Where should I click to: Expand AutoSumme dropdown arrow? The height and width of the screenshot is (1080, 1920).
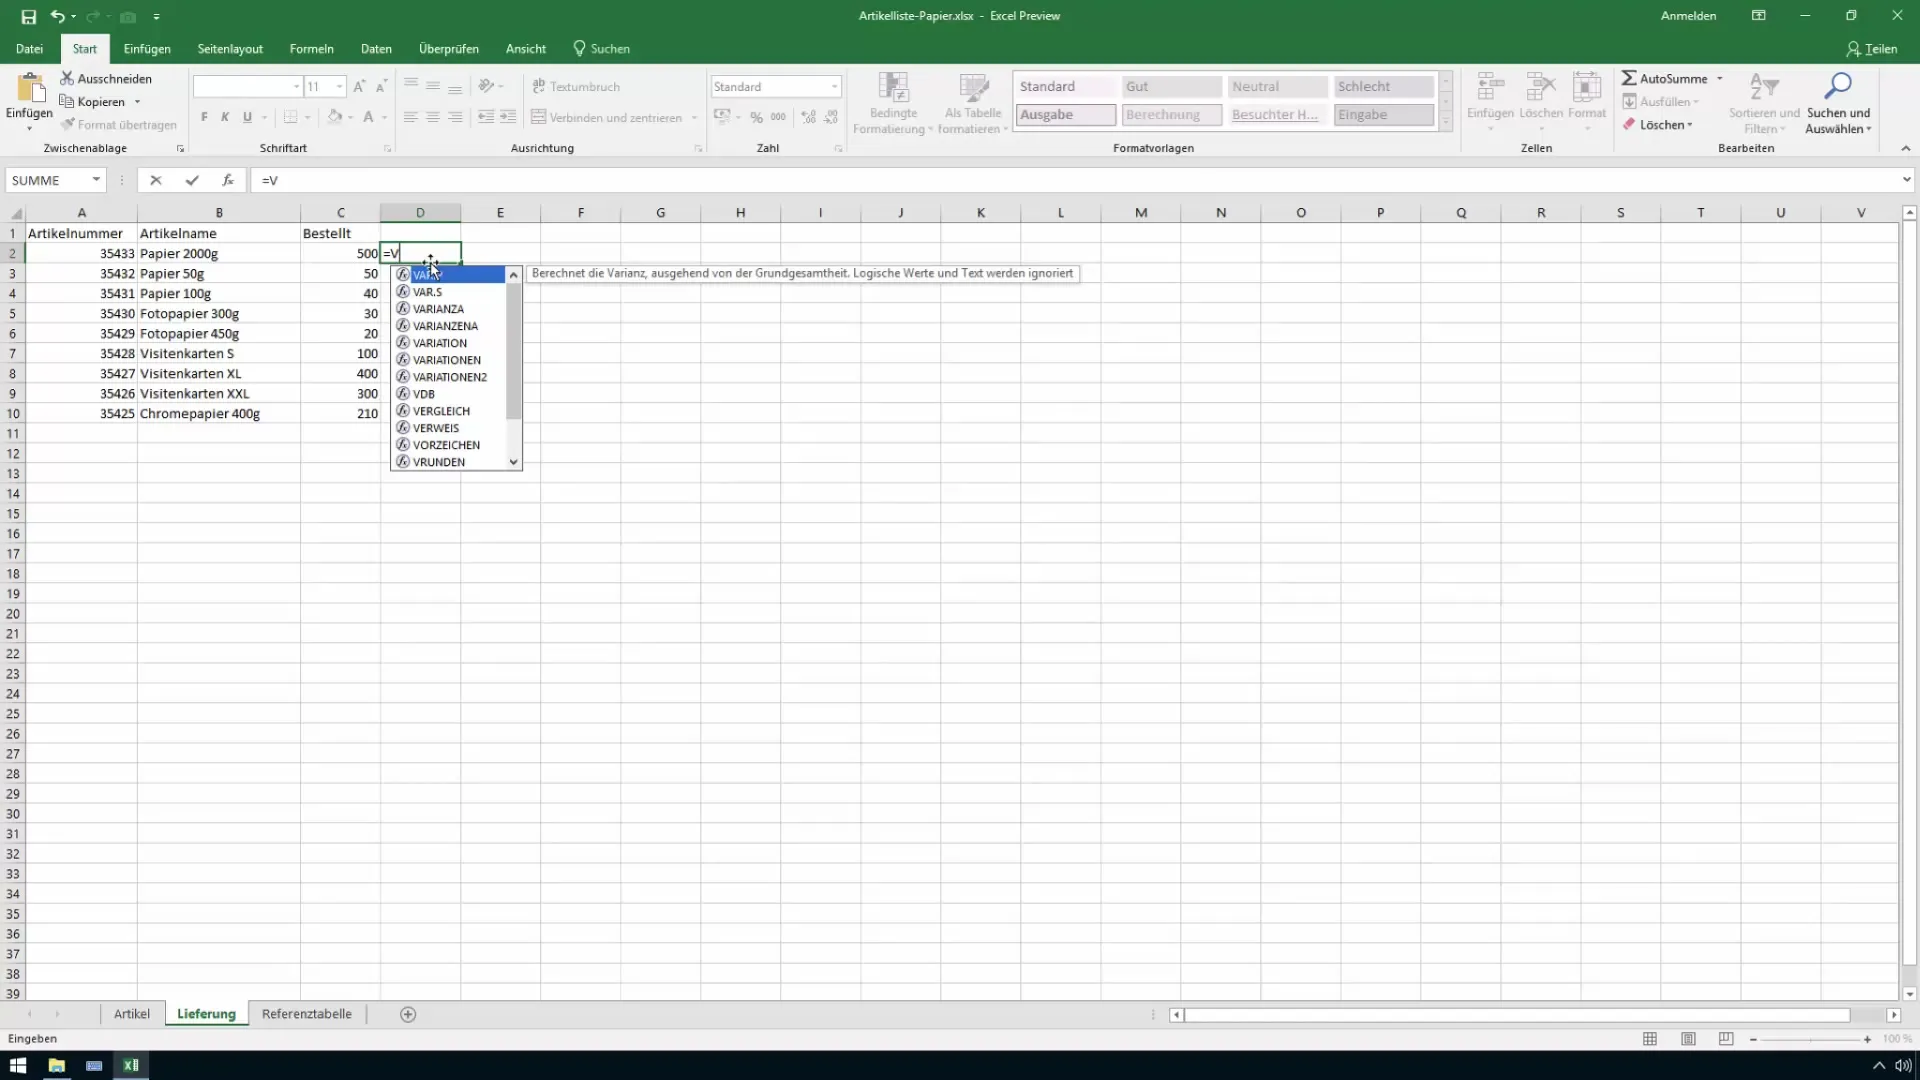tap(1720, 78)
